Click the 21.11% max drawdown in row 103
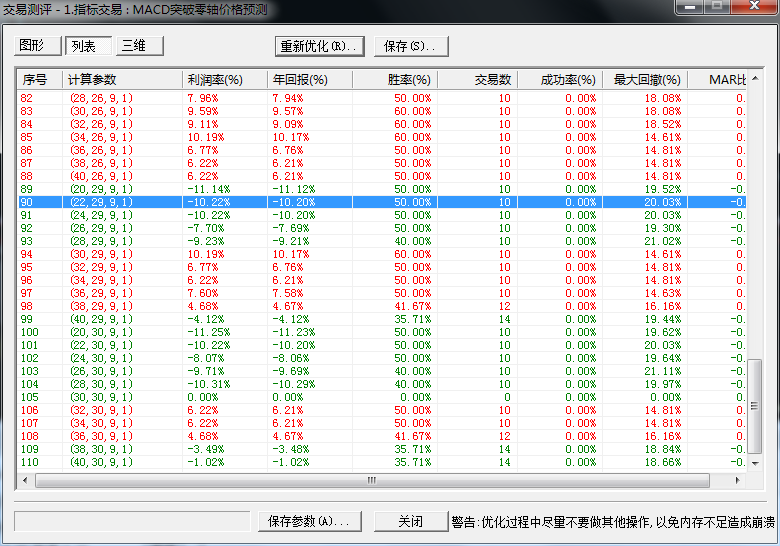The width and height of the screenshot is (780, 546). 663,371
